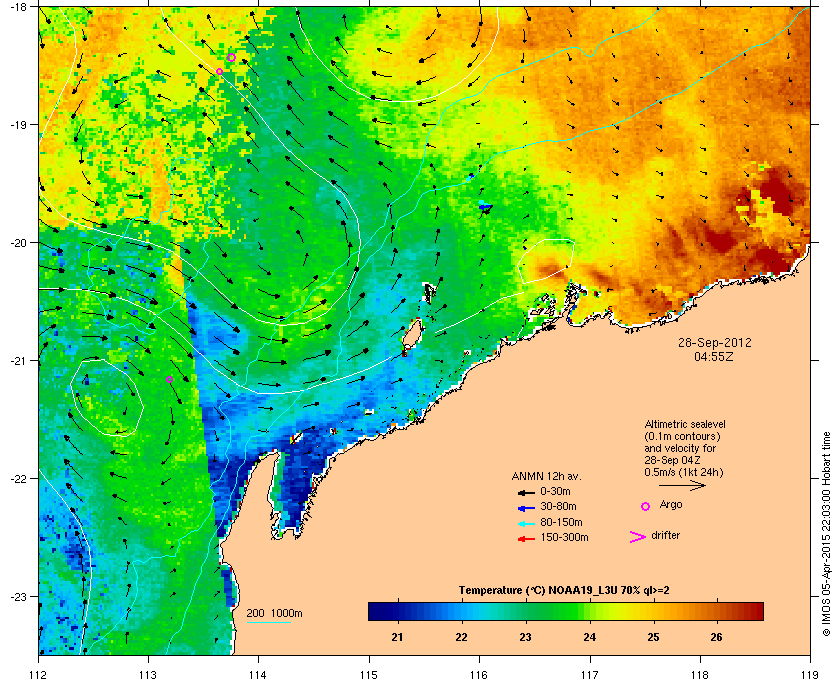The height and width of the screenshot is (680, 840).
Task: Click the 25 label under colorbar
Action: click(653, 637)
